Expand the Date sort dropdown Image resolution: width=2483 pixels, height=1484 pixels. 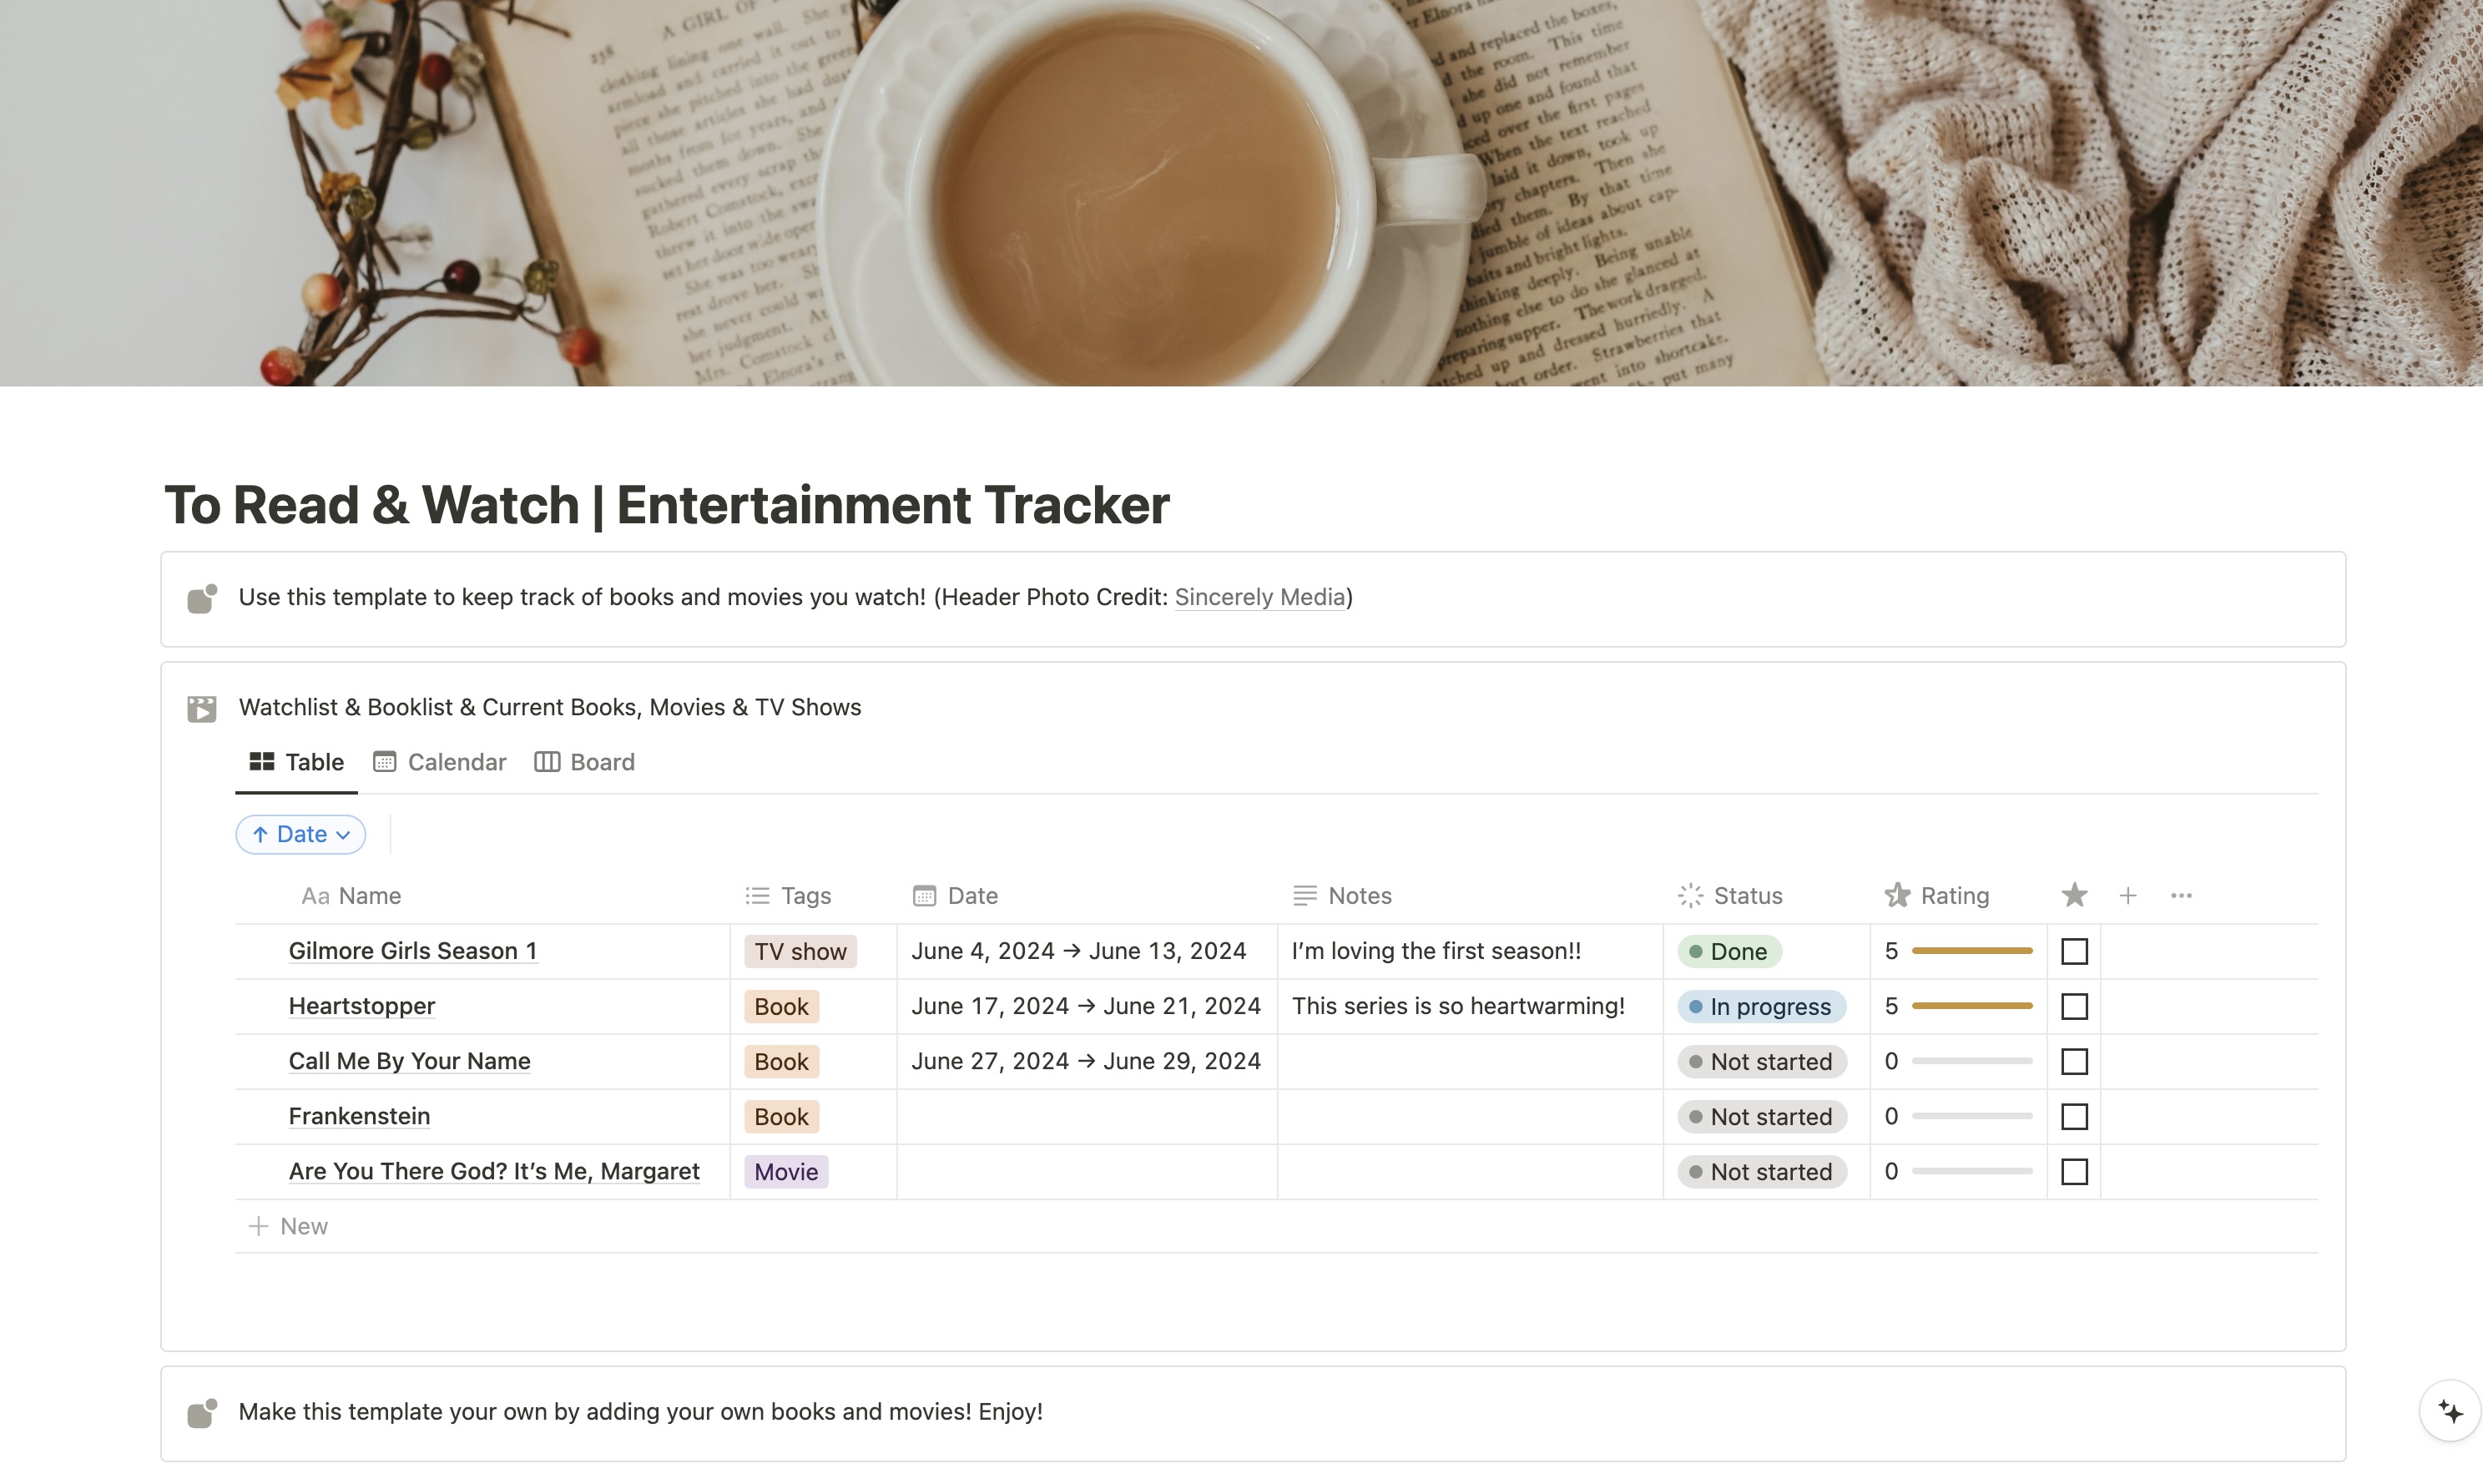(300, 834)
